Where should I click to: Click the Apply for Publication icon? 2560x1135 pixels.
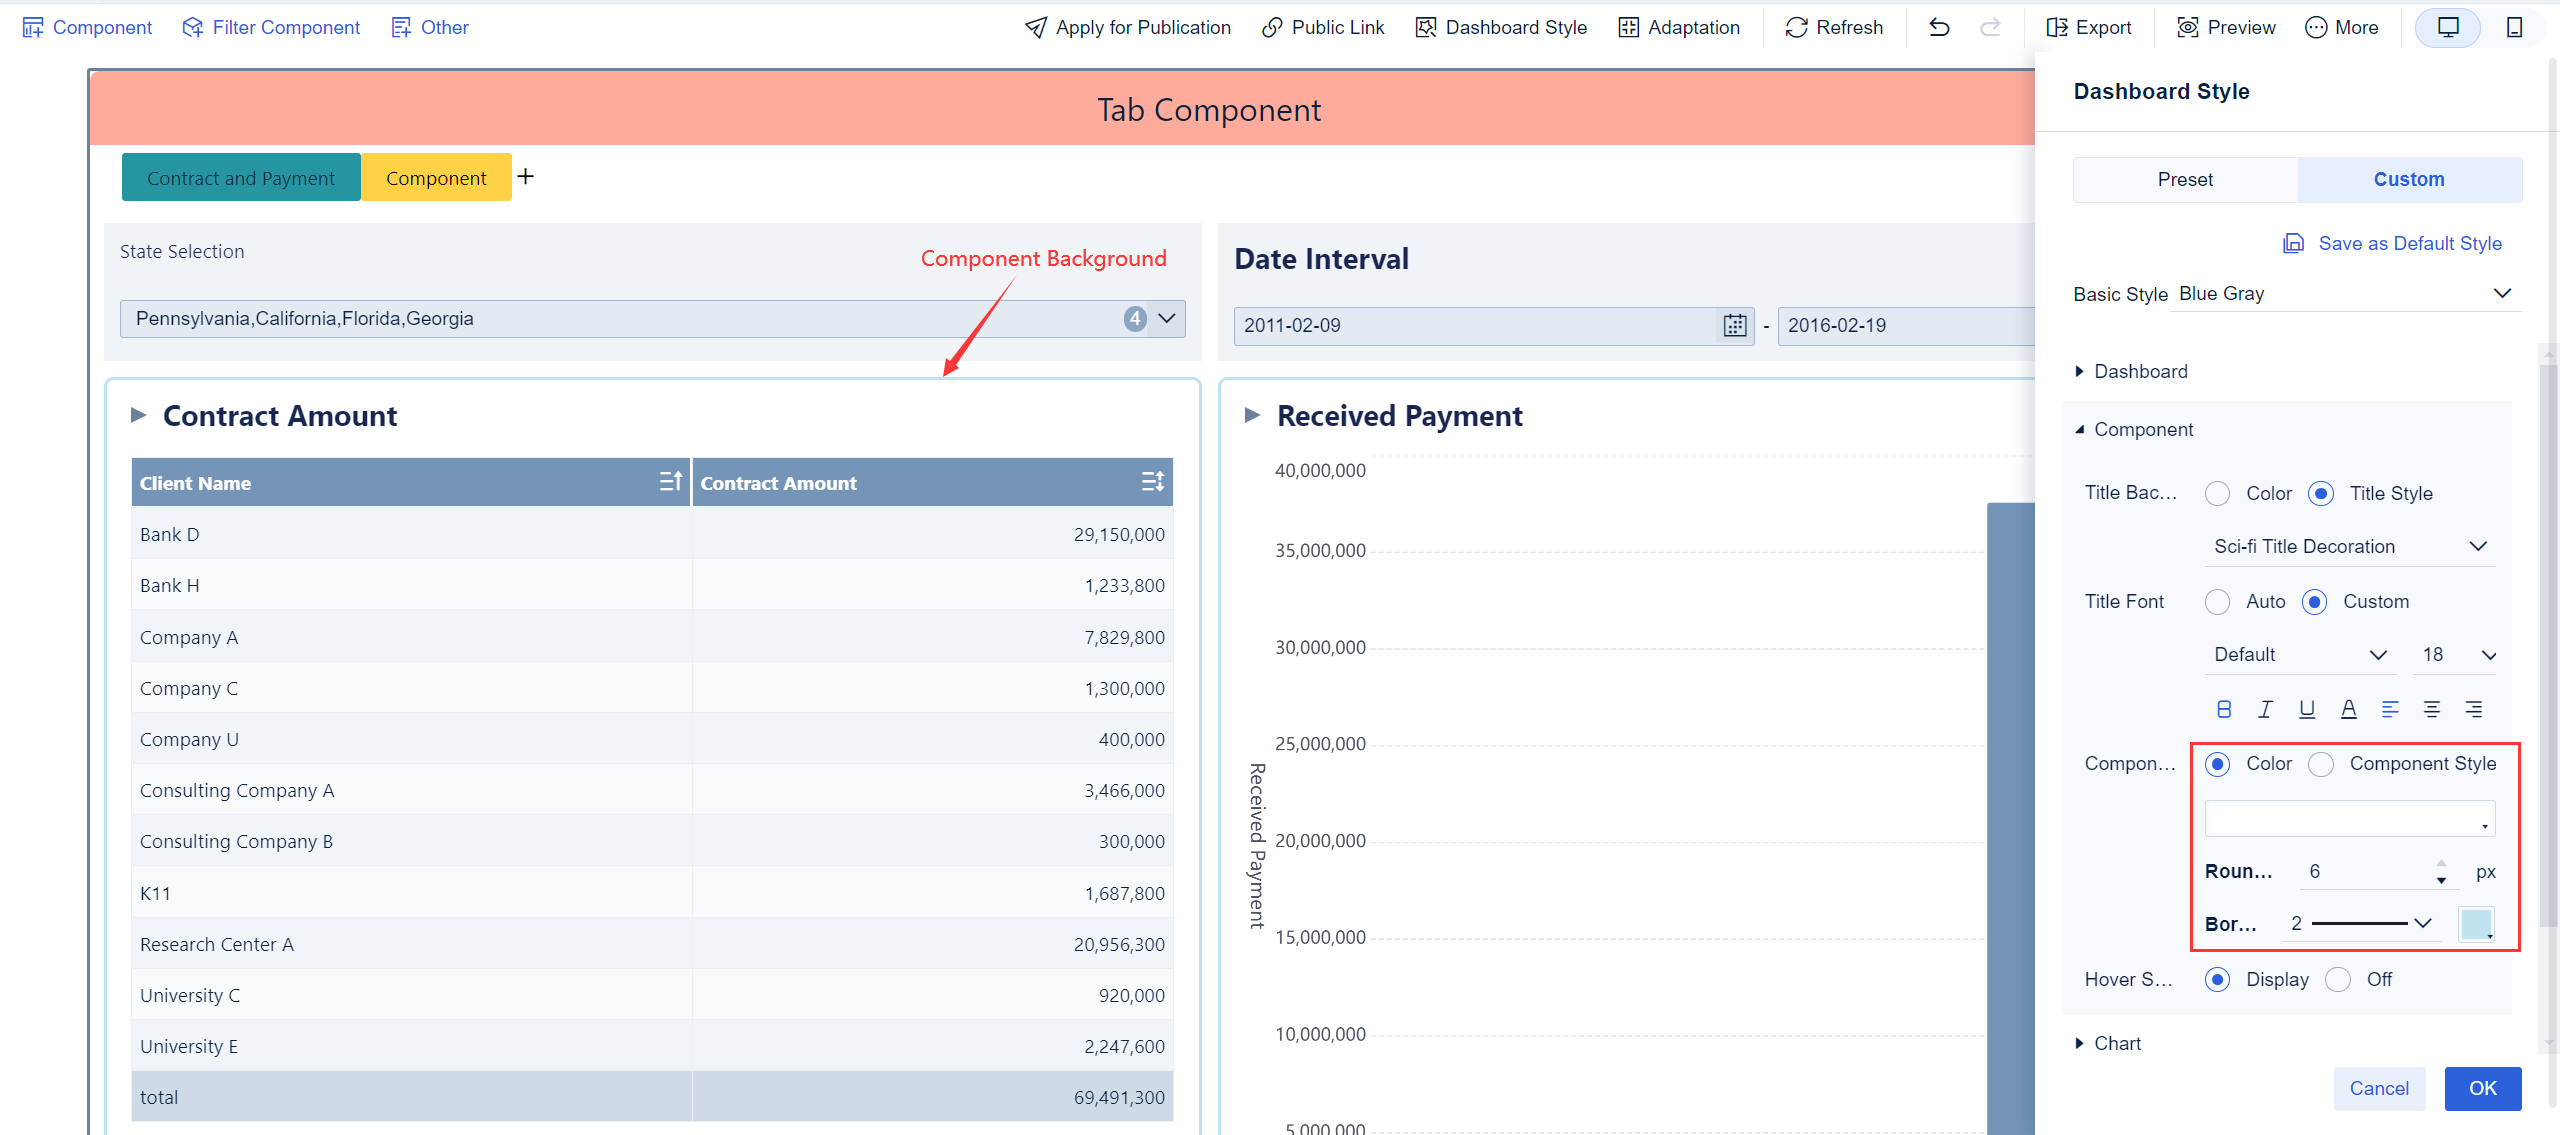pyautogui.click(x=1035, y=27)
